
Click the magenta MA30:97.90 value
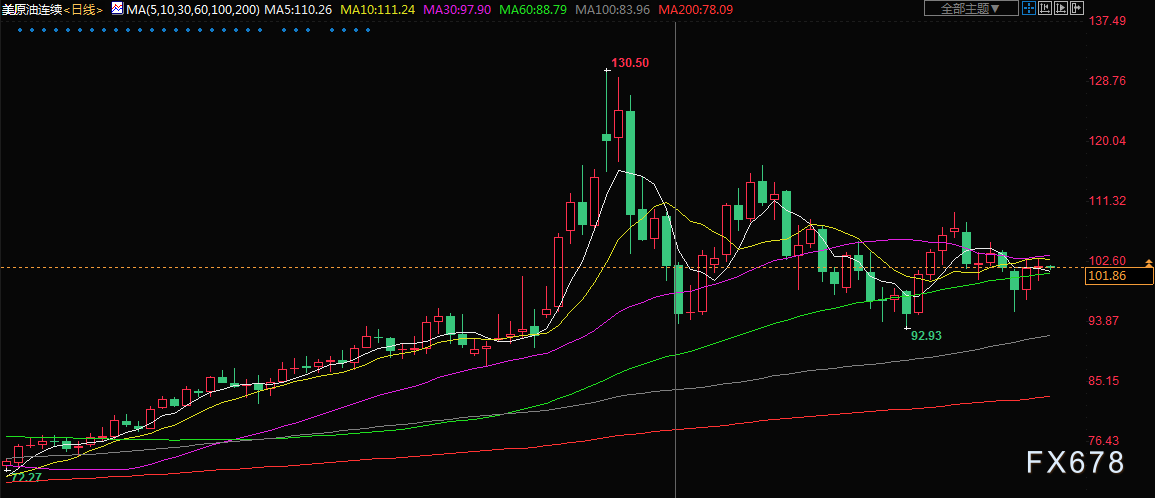(x=456, y=10)
